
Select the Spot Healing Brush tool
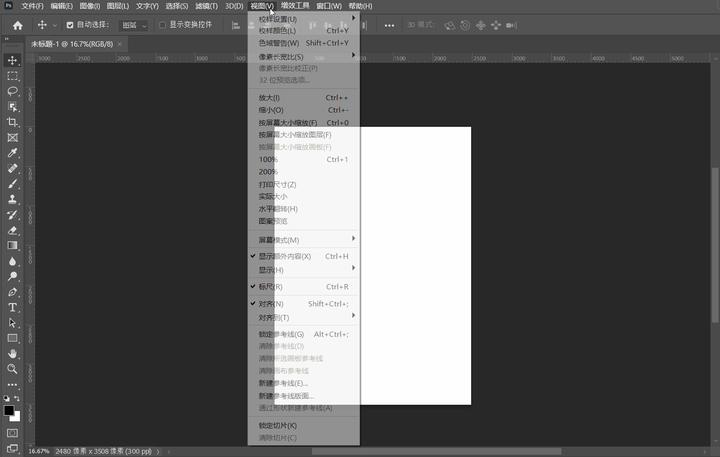(12, 169)
